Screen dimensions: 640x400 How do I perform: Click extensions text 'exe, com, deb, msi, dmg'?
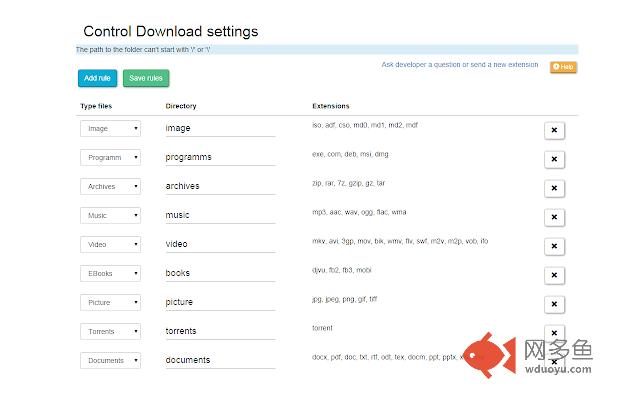click(x=350, y=154)
